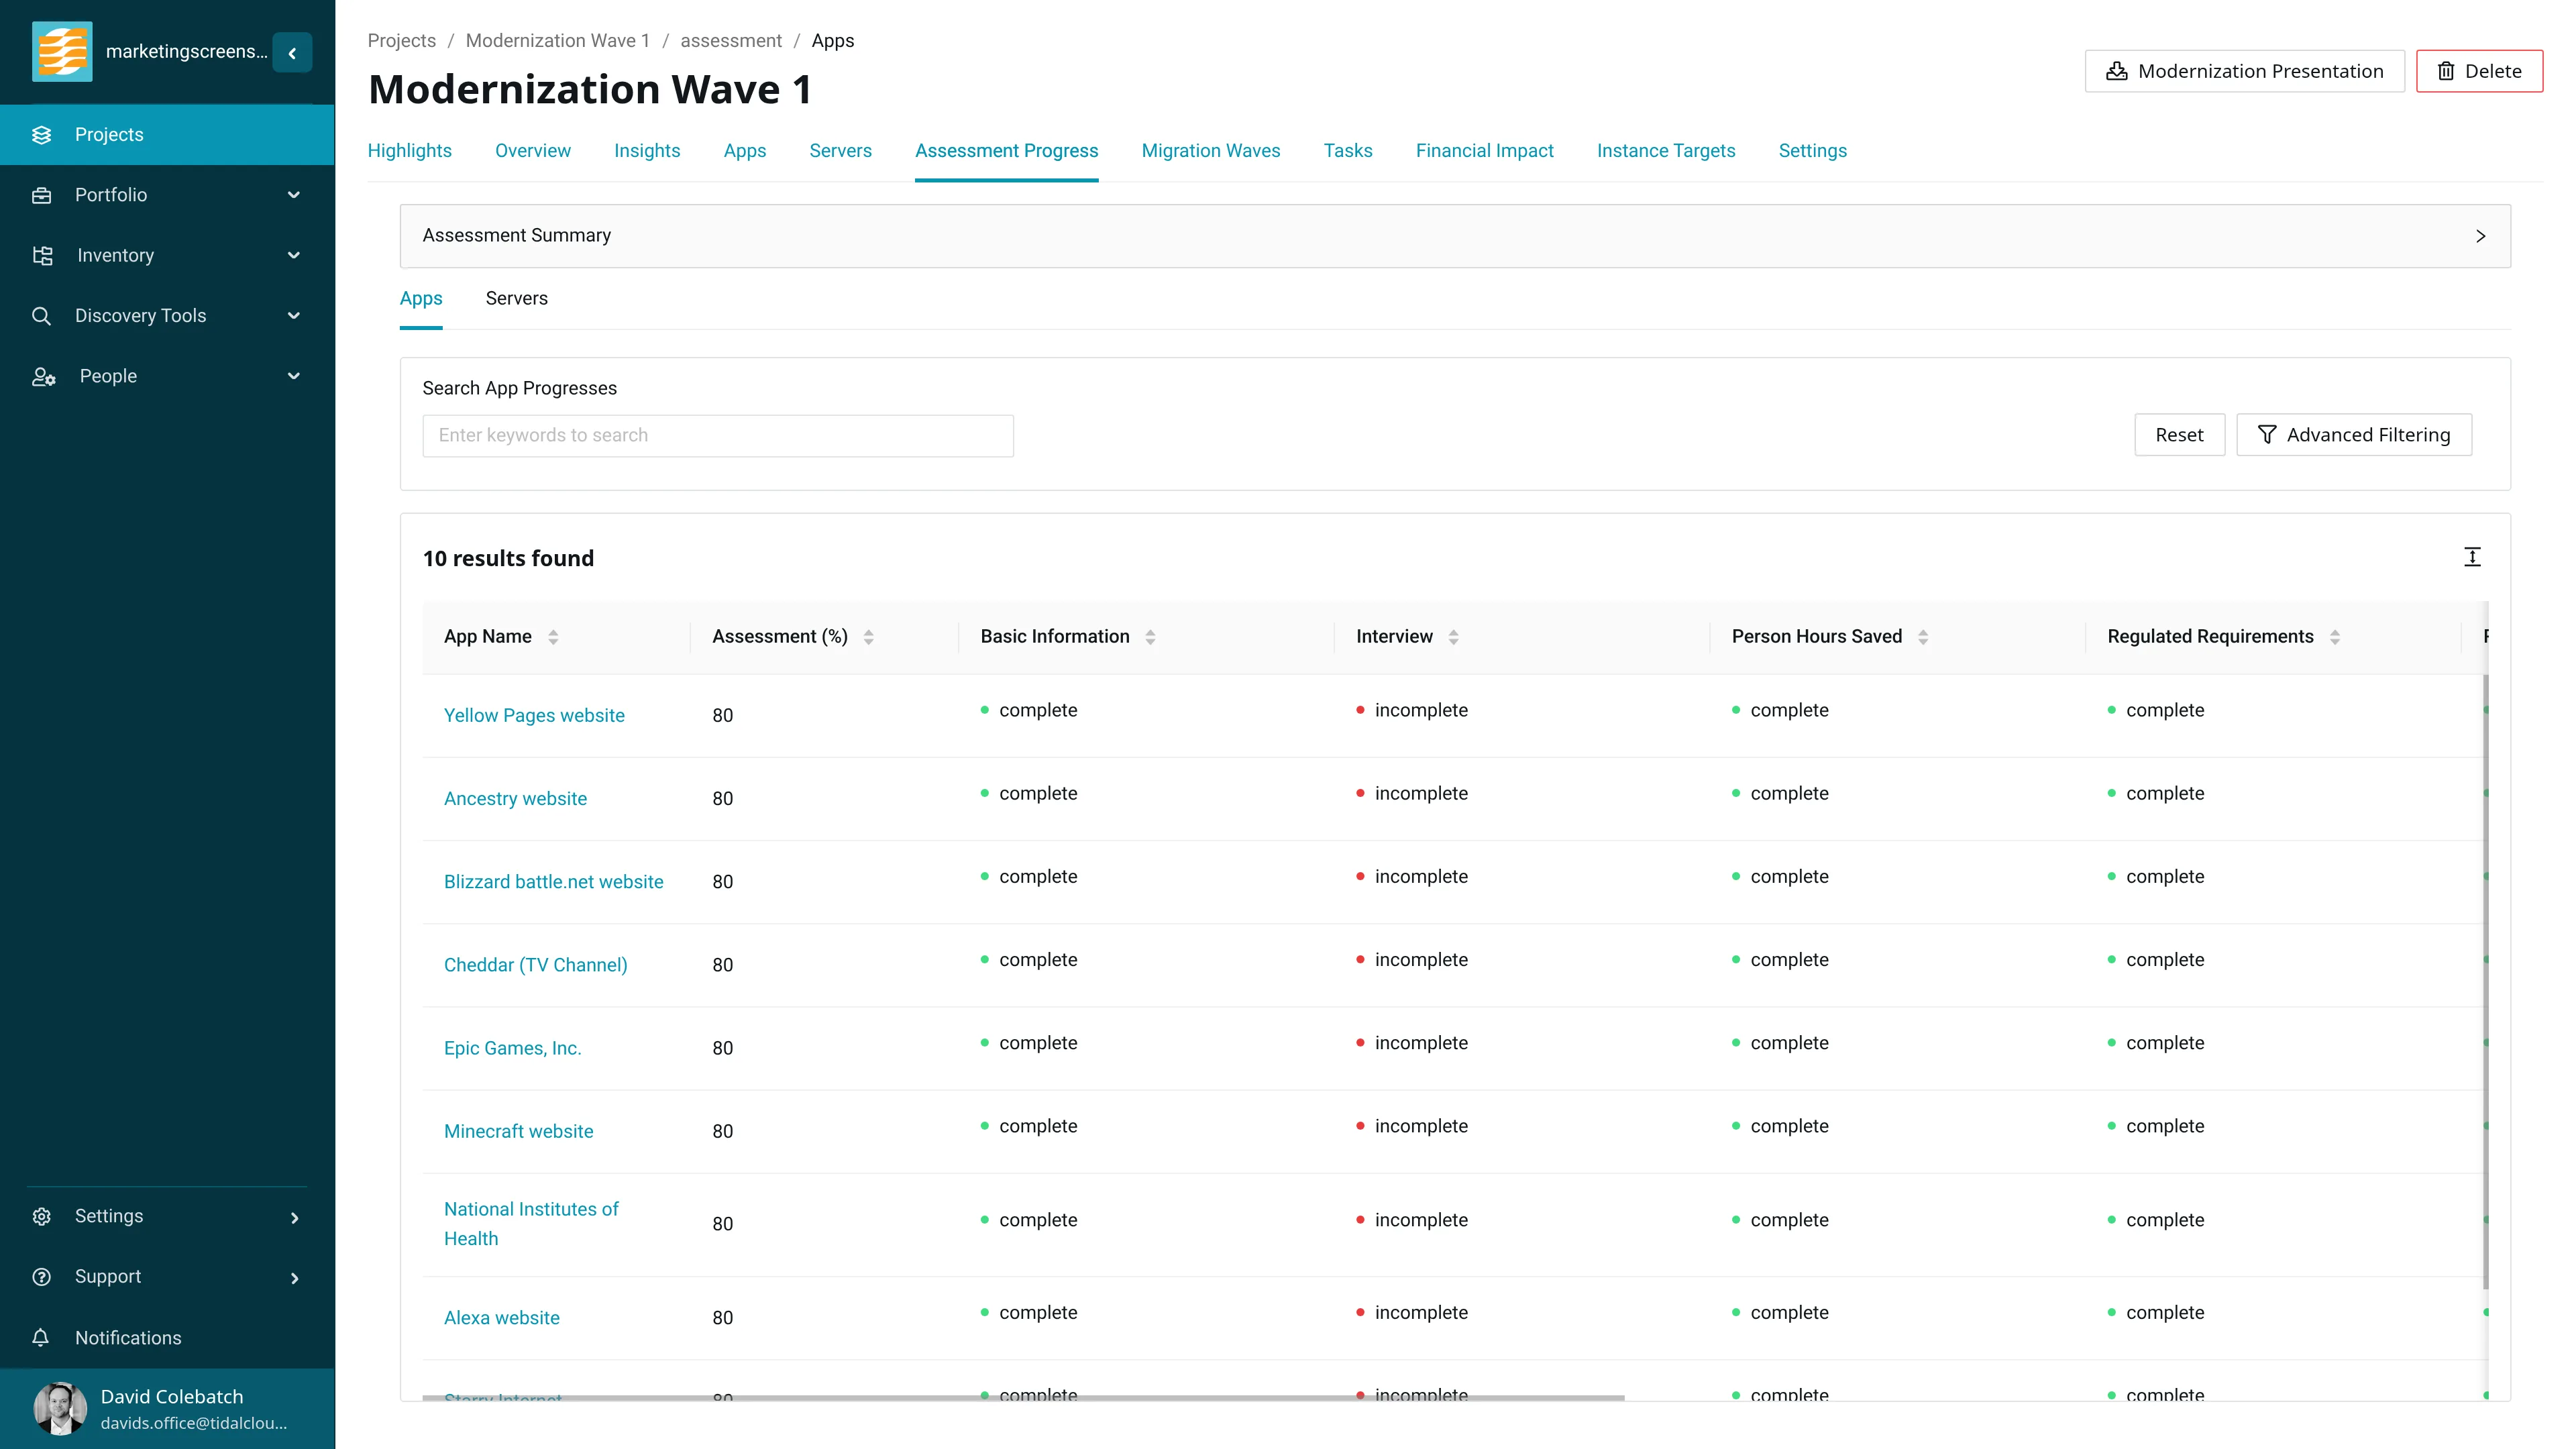Click the table vertical scrollbar

pyautogui.click(x=2486, y=982)
